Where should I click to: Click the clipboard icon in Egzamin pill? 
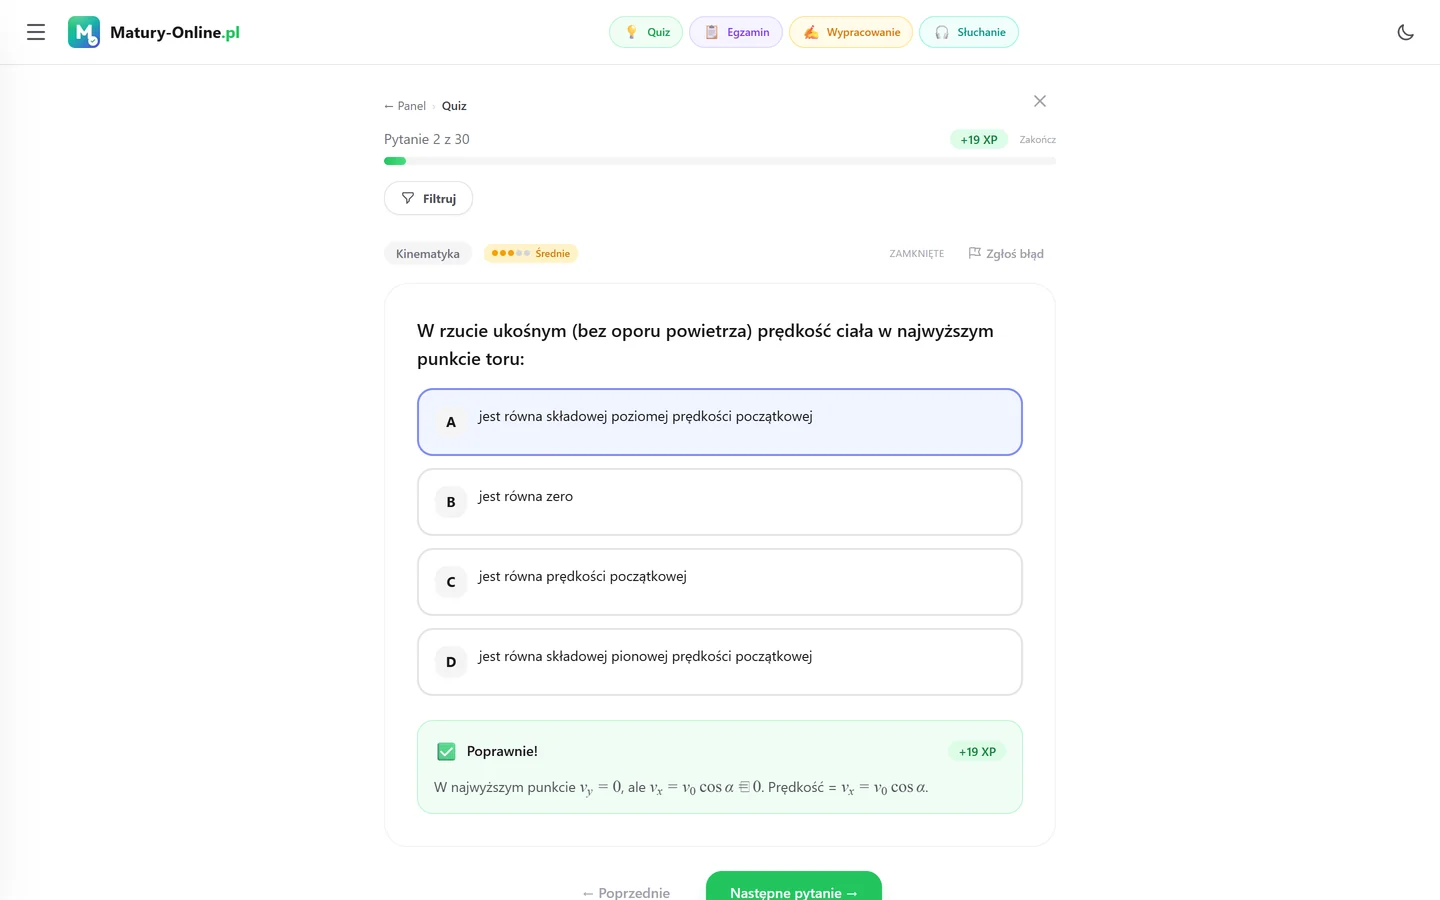click(x=712, y=32)
